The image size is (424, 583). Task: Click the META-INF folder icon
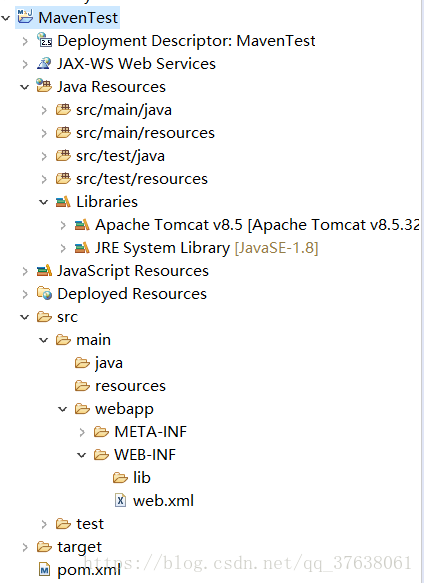[101, 432]
